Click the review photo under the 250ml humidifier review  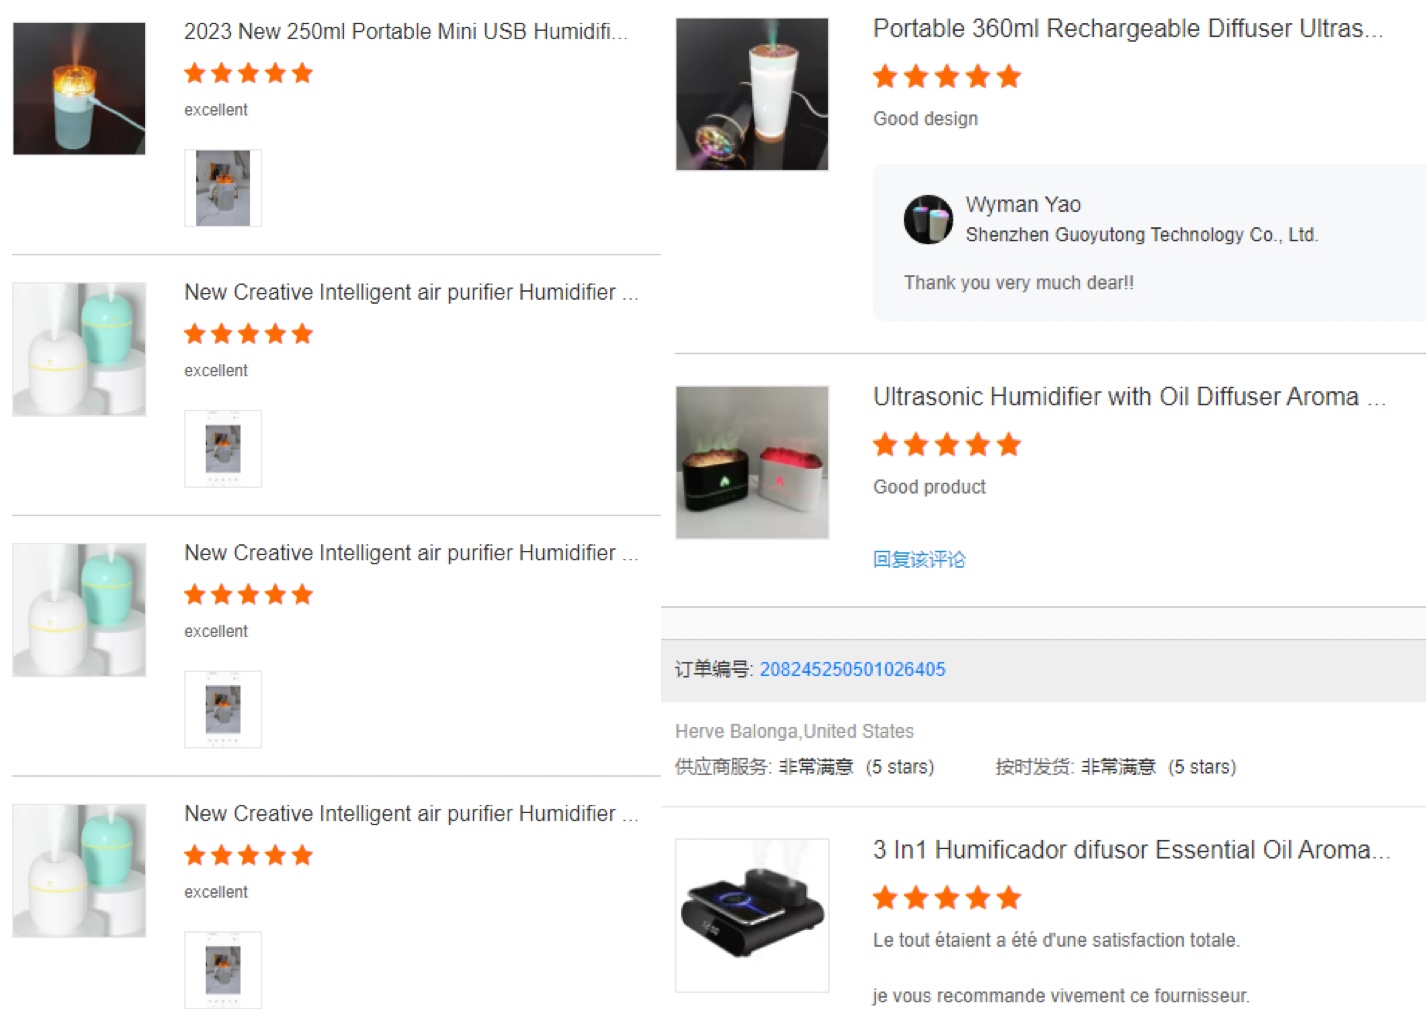(x=223, y=188)
